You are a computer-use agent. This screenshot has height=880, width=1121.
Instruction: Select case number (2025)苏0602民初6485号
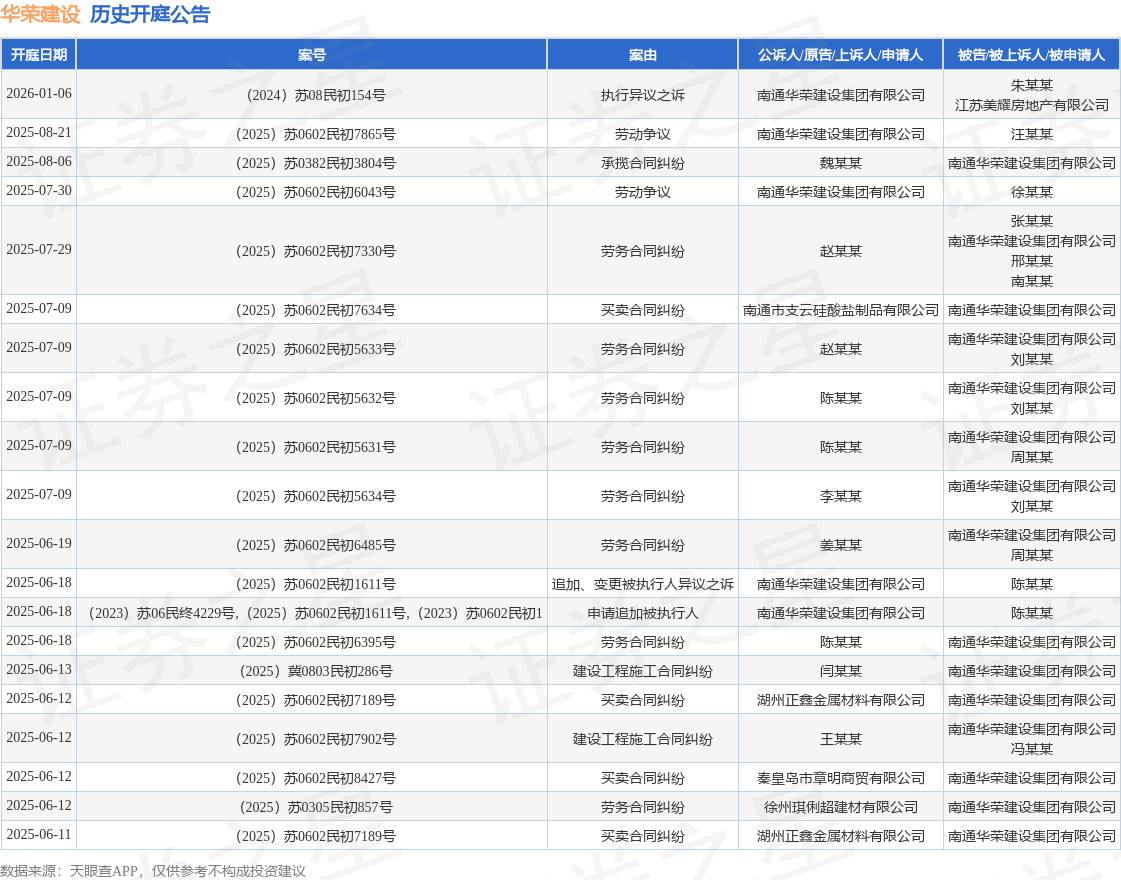tap(312, 545)
